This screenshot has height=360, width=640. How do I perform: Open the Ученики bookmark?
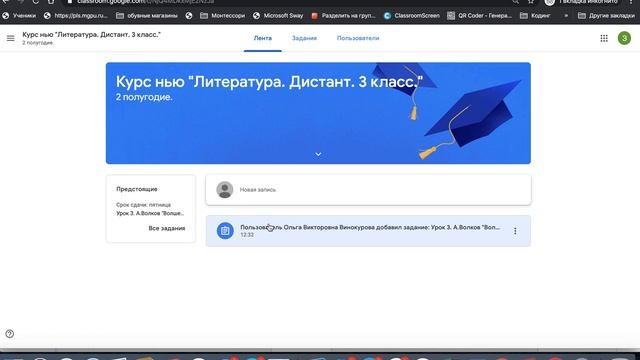click(x=19, y=16)
